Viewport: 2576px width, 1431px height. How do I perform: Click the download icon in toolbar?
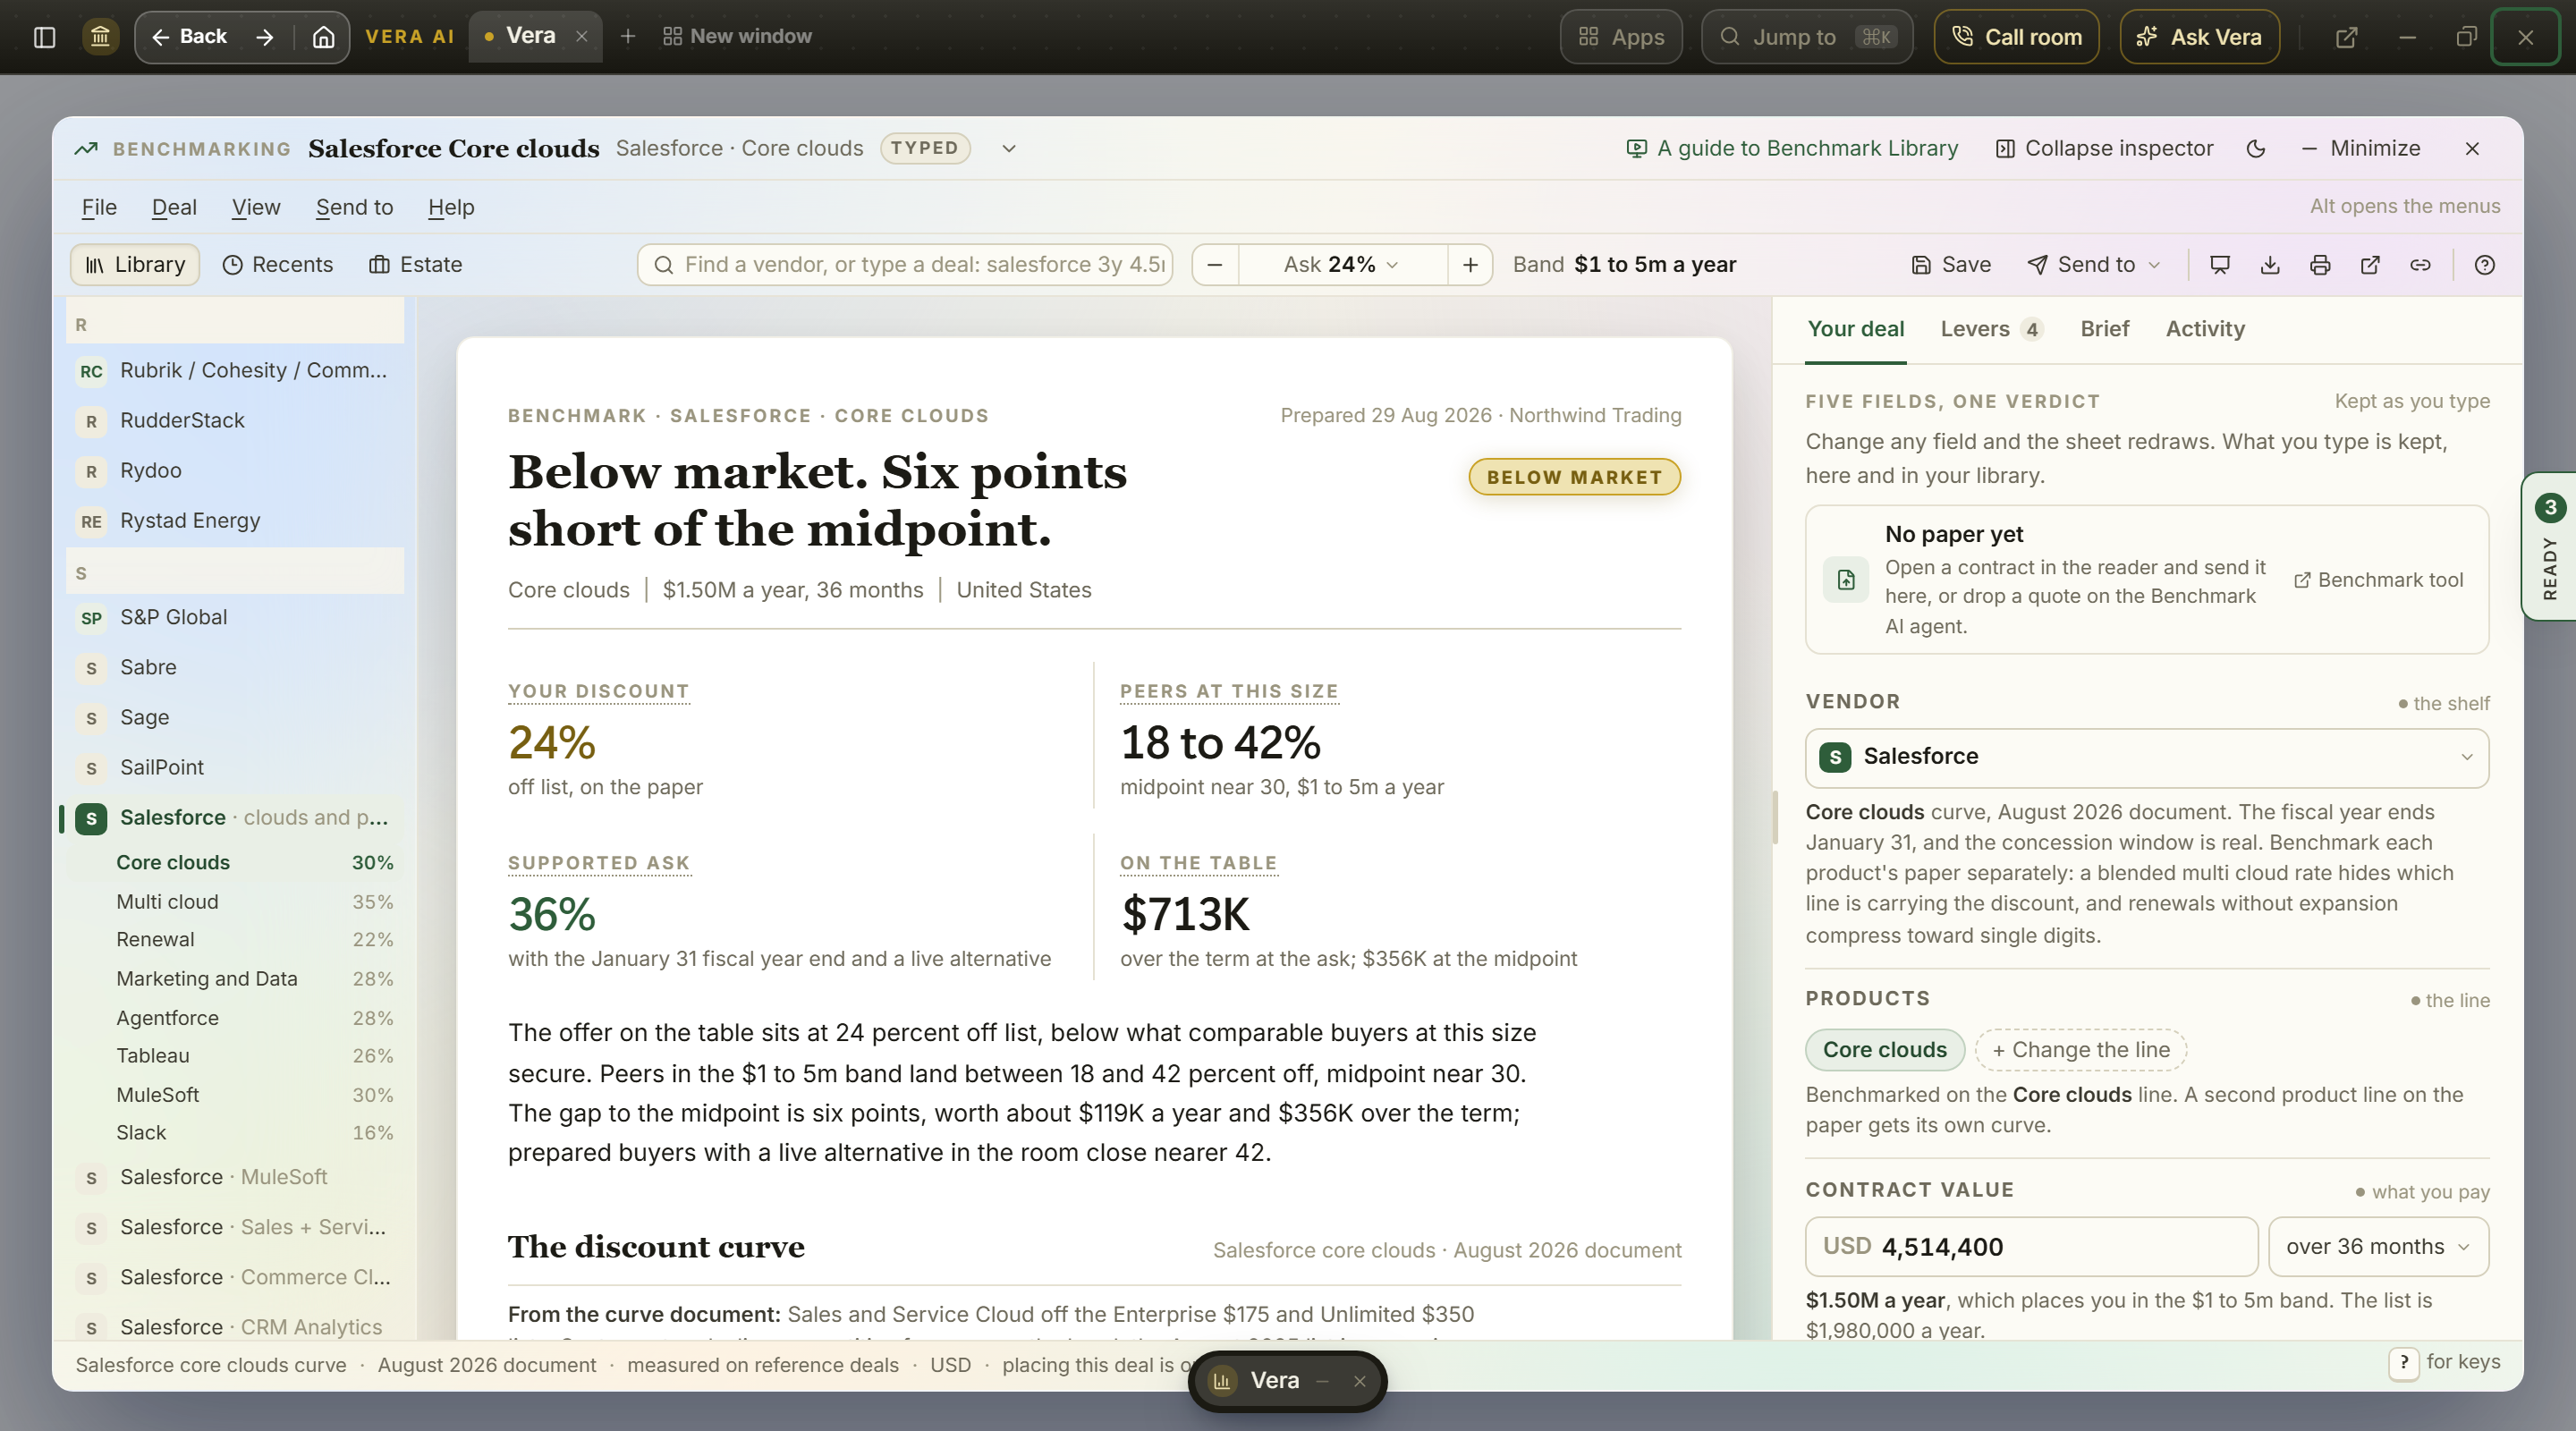point(2270,265)
